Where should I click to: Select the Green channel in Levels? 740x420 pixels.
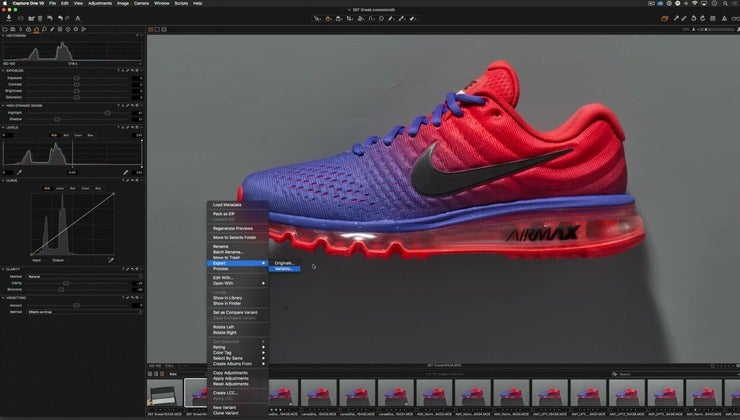78,135
